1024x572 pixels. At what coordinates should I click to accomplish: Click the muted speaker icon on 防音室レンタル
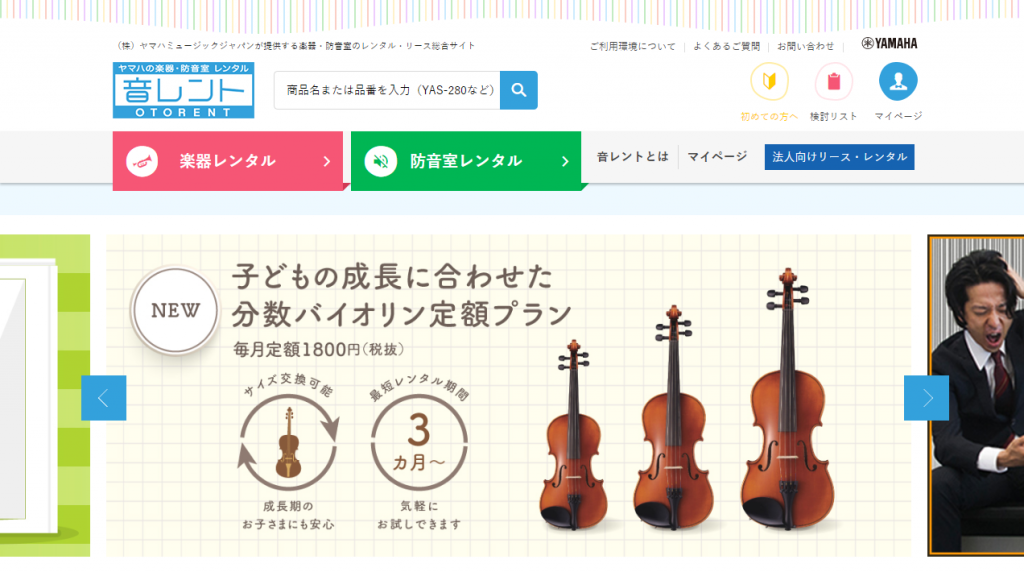click(381, 161)
